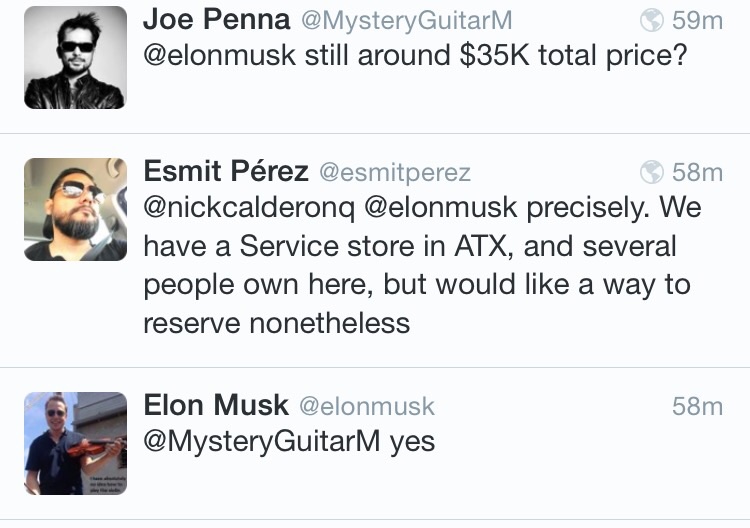Open Joe Penna's profile picture
750x528 pixels.
tap(75, 57)
